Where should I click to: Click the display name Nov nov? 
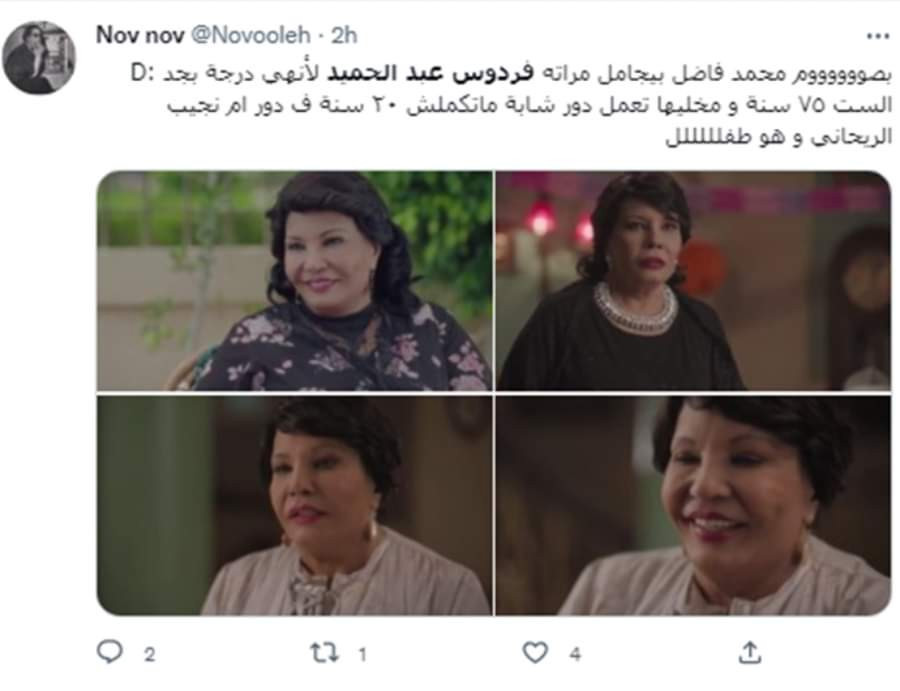point(139,36)
